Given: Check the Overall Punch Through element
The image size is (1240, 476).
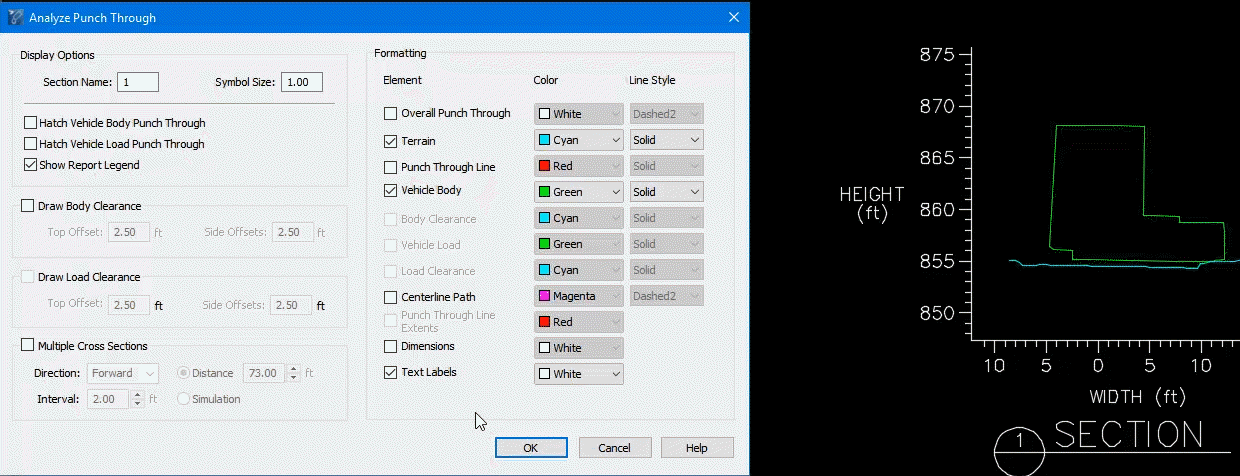Looking at the screenshot, I should click(x=391, y=114).
